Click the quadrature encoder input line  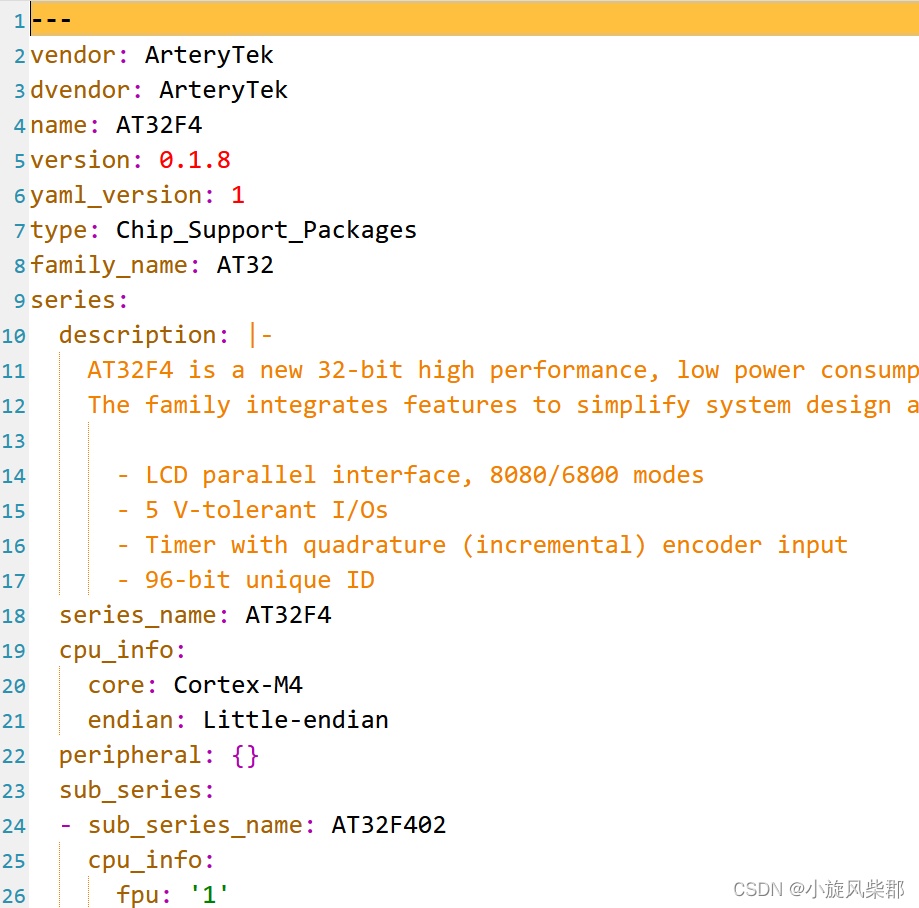pos(482,545)
